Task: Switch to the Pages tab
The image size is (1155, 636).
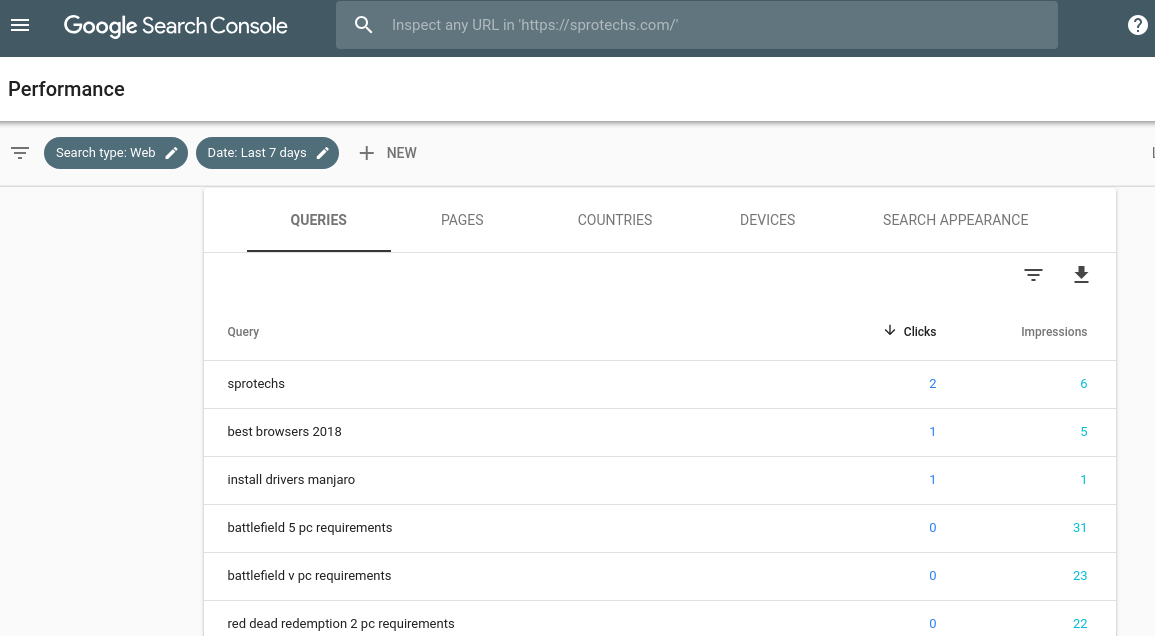Action: [x=462, y=220]
